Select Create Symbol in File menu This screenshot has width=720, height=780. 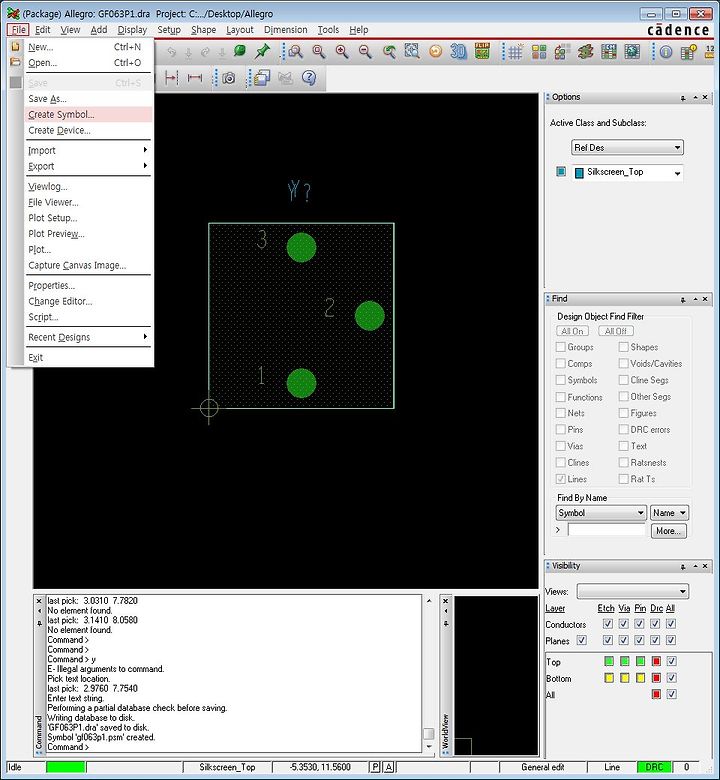click(x=88, y=114)
